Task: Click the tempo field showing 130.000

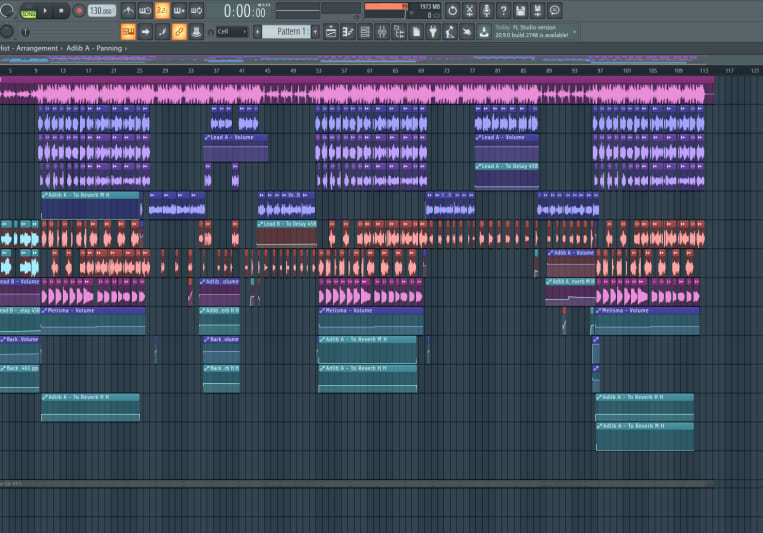Action: 101,11
